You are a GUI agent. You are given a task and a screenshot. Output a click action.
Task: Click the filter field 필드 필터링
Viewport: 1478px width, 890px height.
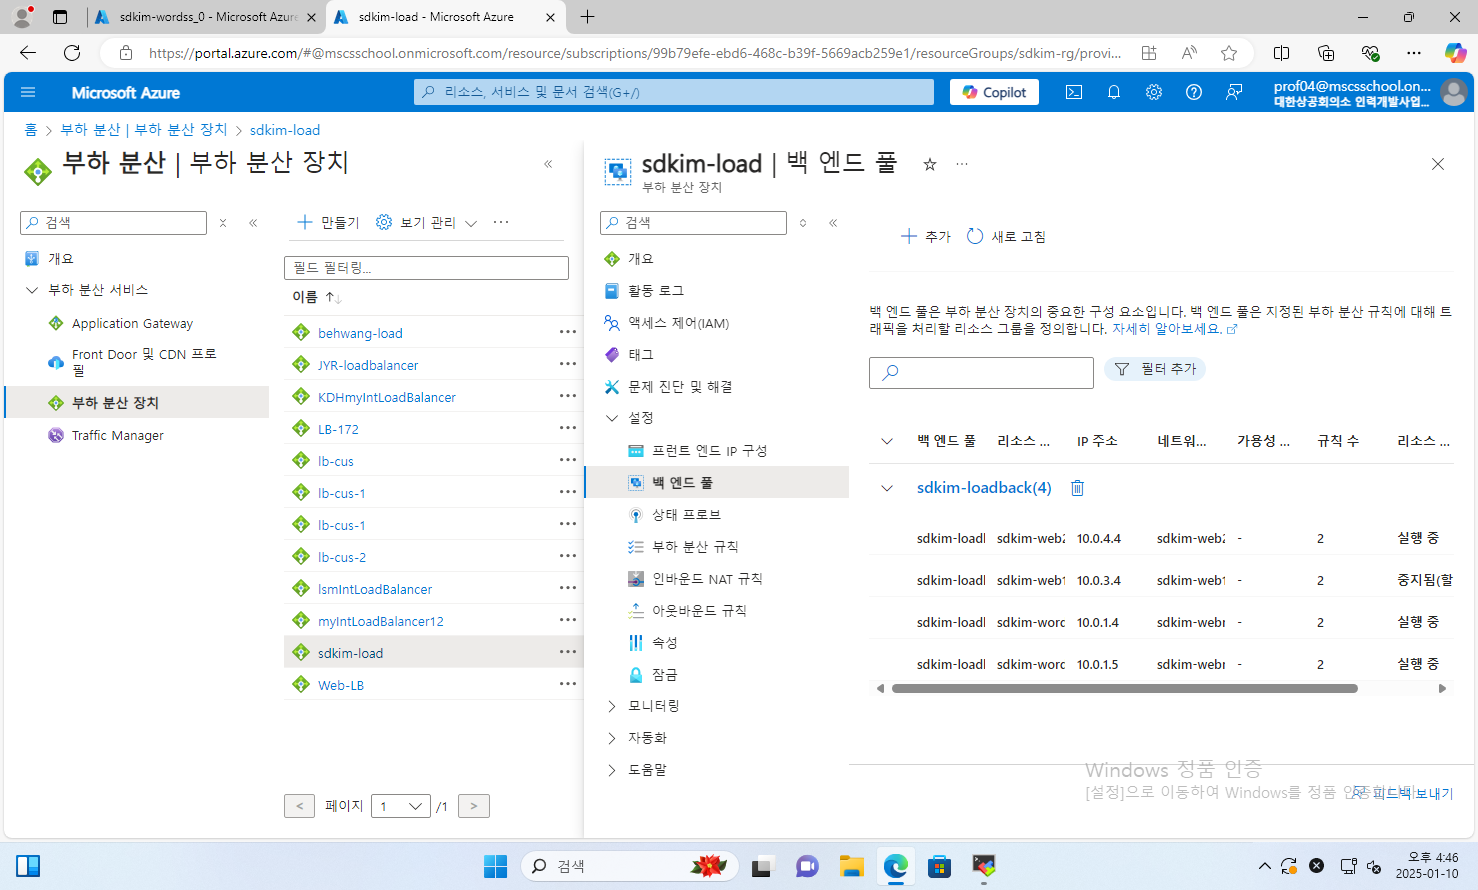coord(426,268)
